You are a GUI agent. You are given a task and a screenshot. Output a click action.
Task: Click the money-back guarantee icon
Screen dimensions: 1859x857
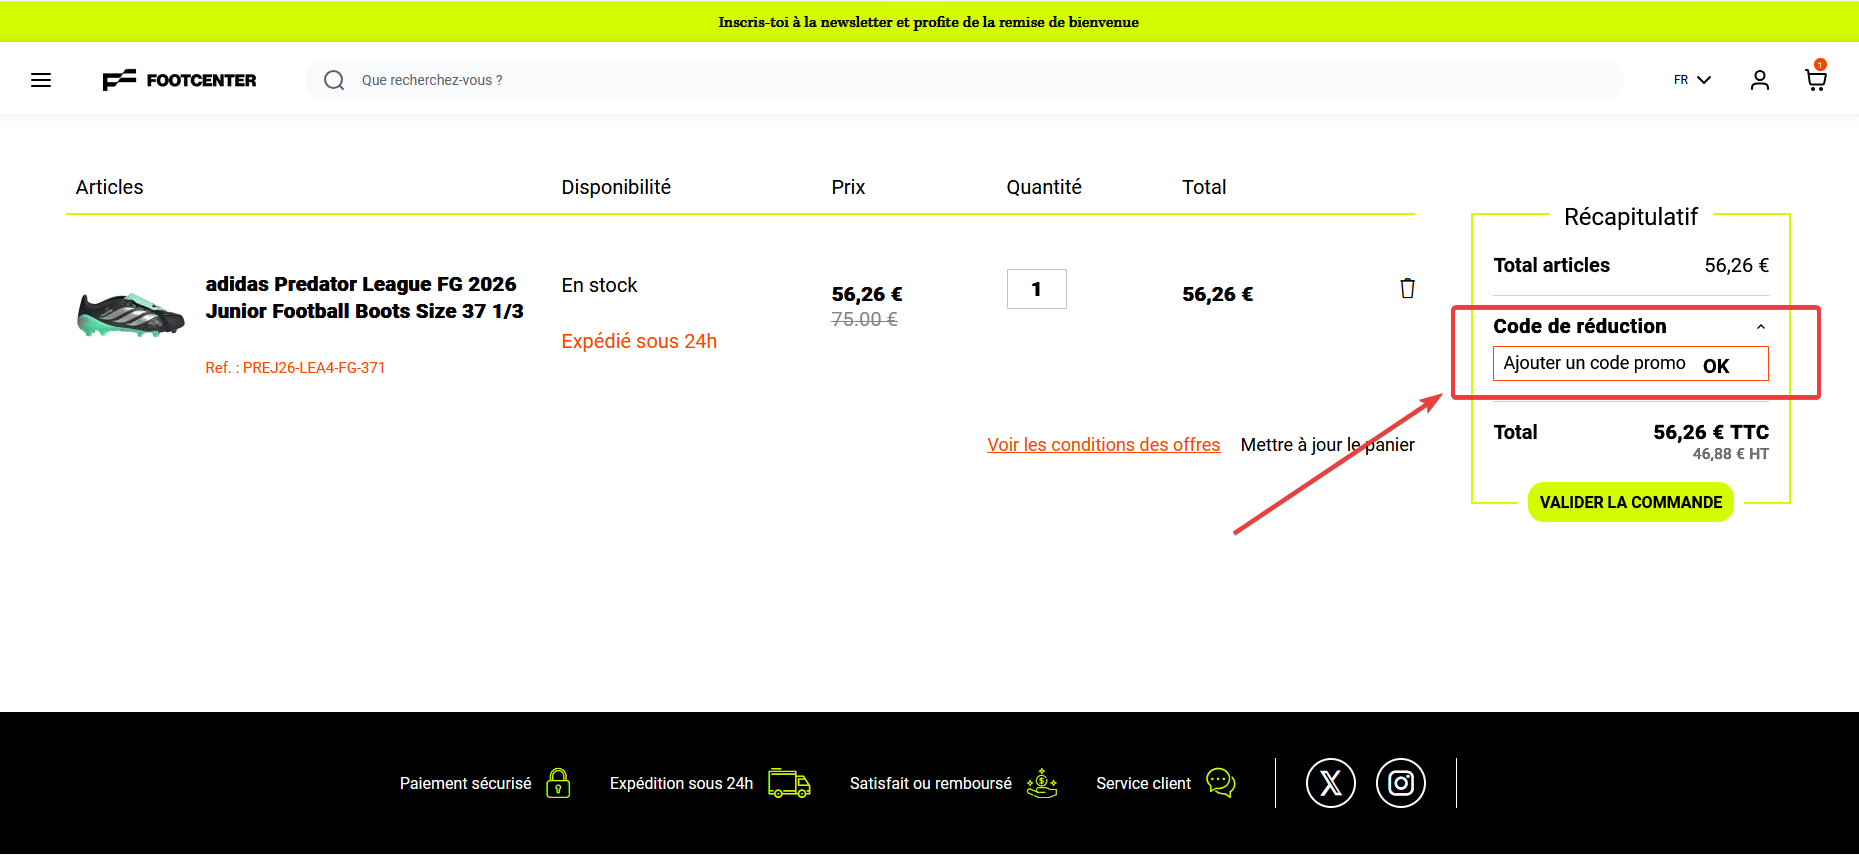(x=1042, y=783)
